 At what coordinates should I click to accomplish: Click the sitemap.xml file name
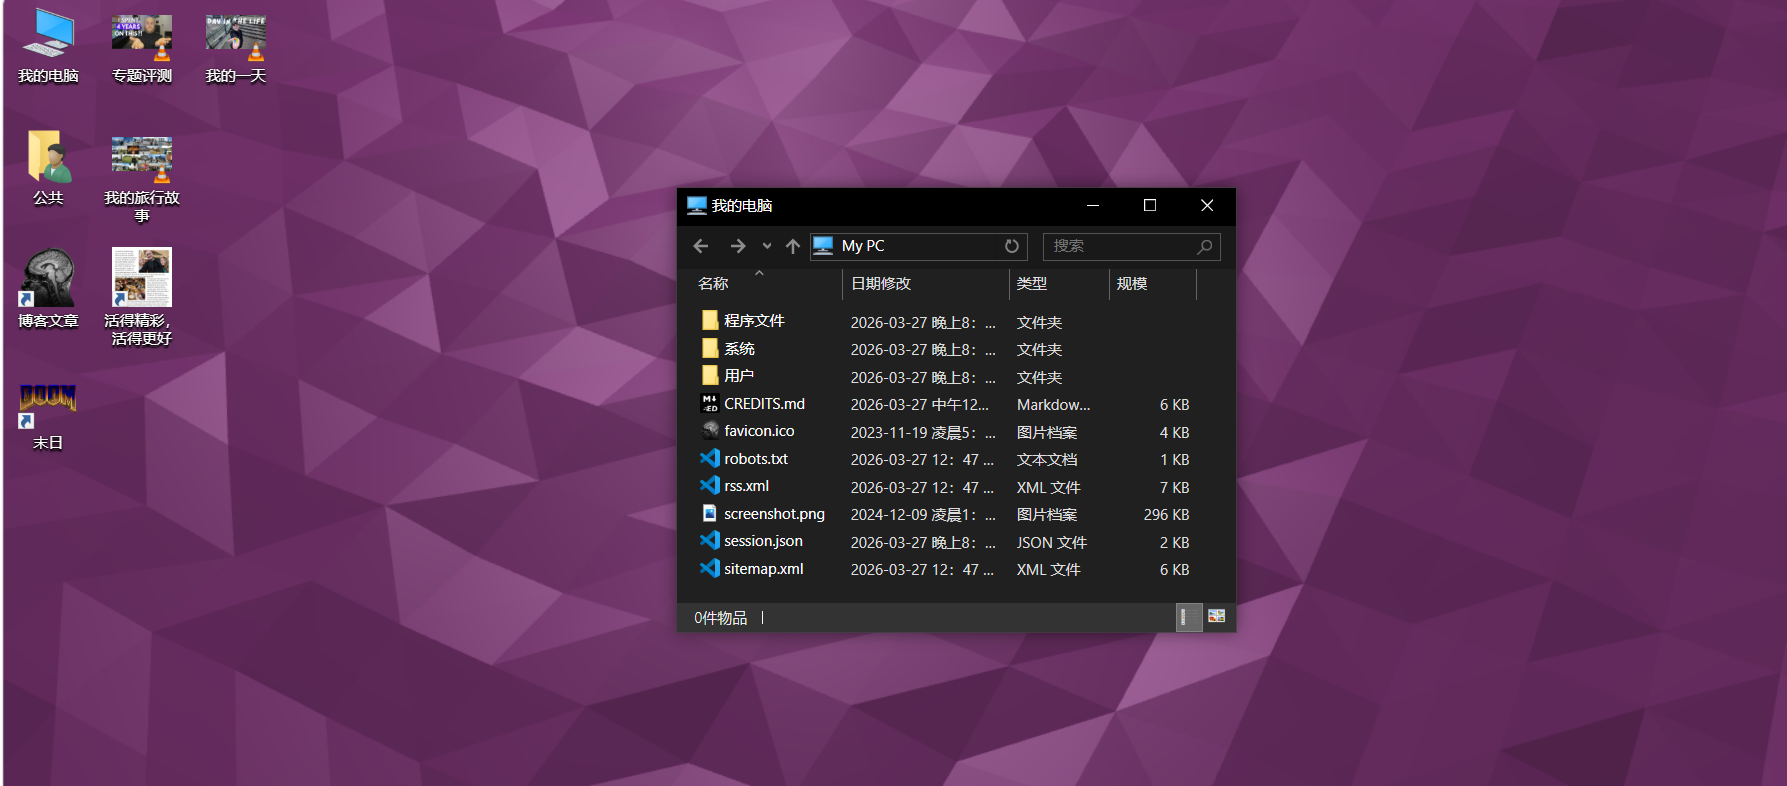pyautogui.click(x=764, y=569)
